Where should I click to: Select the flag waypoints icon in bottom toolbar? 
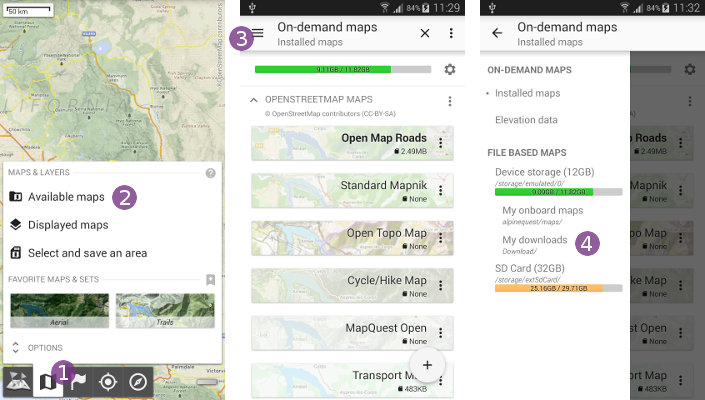click(78, 382)
